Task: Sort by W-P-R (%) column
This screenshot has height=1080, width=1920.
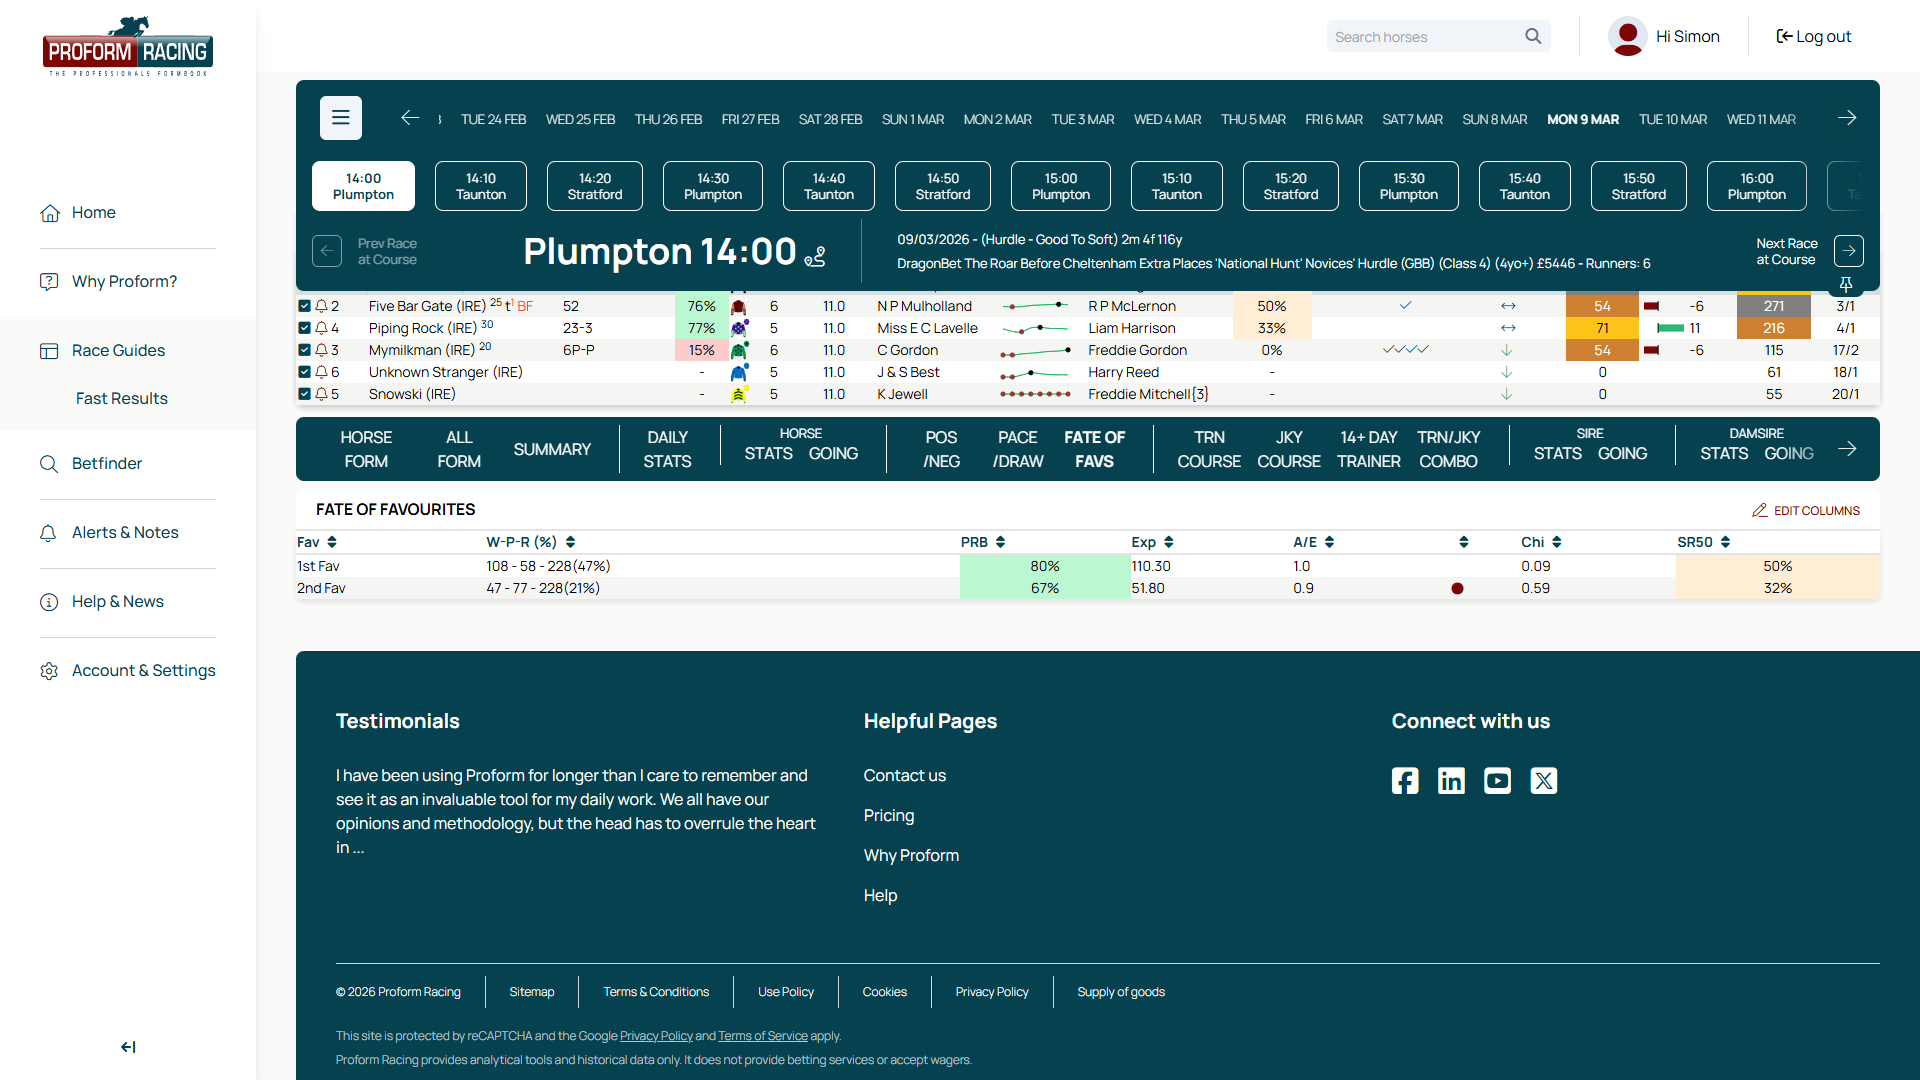Action: tap(531, 542)
